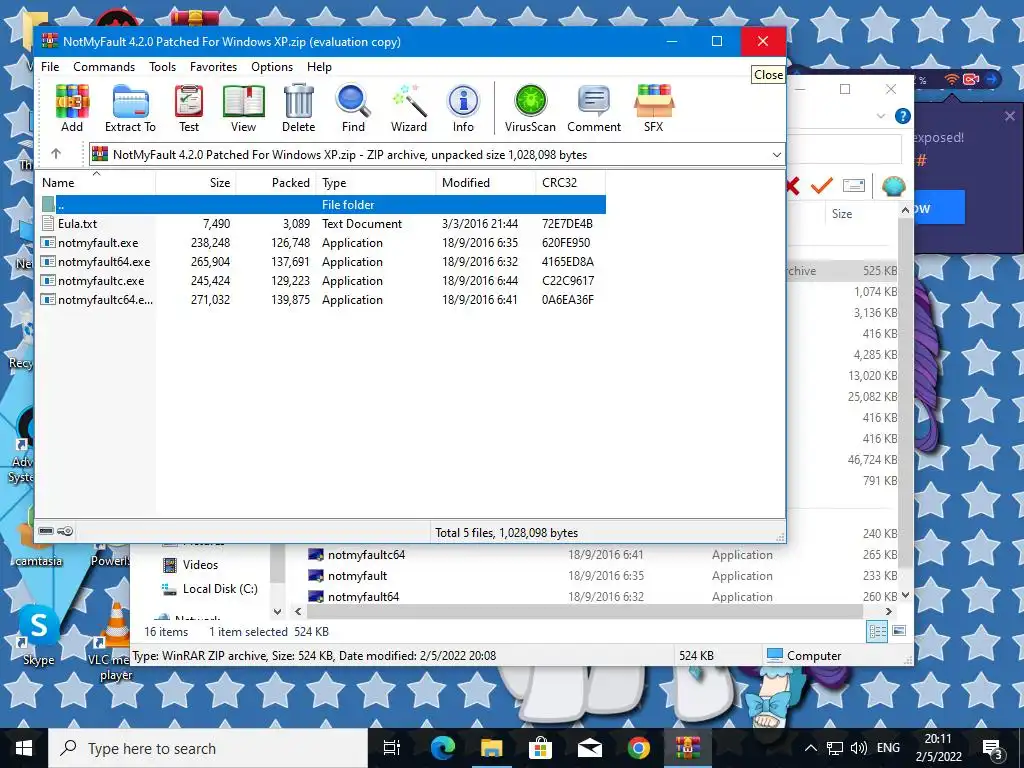The height and width of the screenshot is (768, 1024).
Task: Open the Comment tool
Action: [x=594, y=108]
